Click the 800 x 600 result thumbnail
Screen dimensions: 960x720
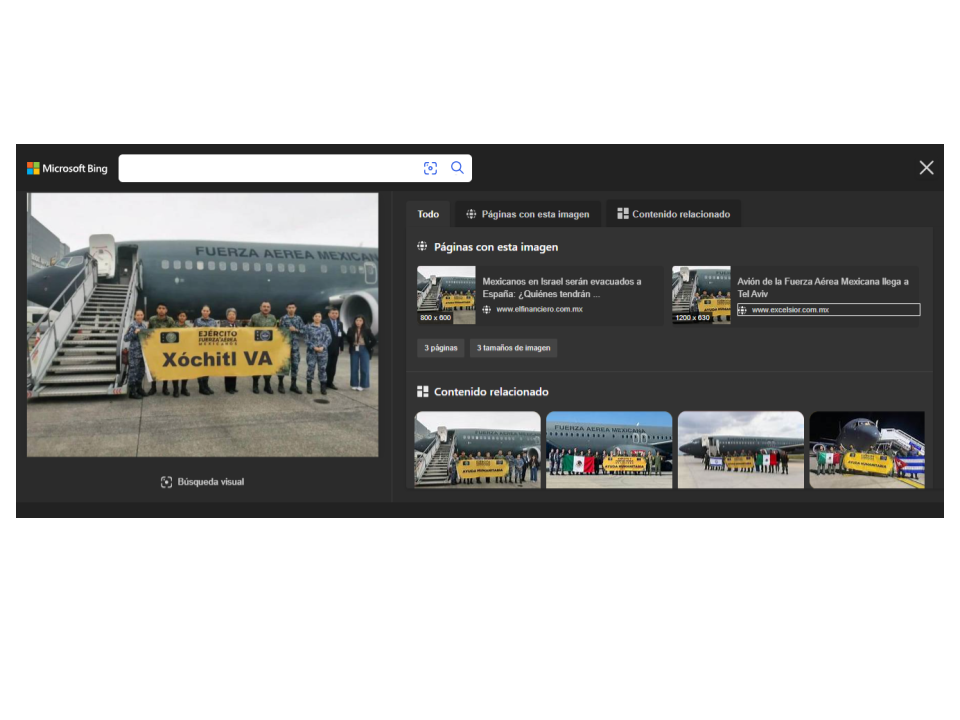pos(446,295)
